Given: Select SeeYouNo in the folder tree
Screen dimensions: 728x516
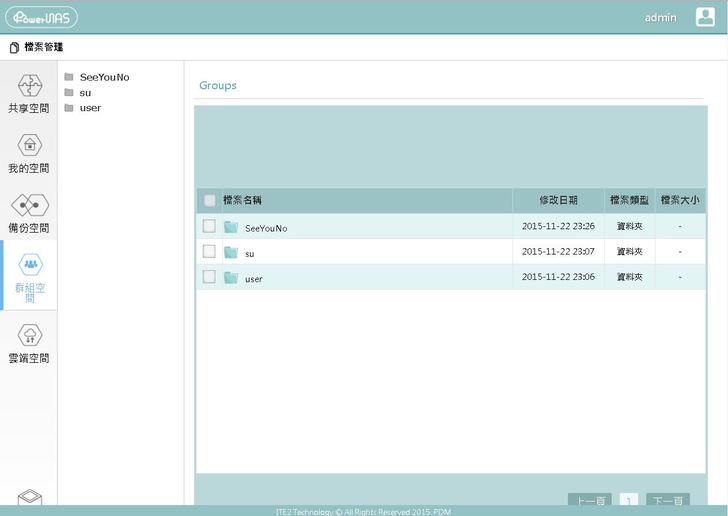Looking at the screenshot, I should [103, 77].
